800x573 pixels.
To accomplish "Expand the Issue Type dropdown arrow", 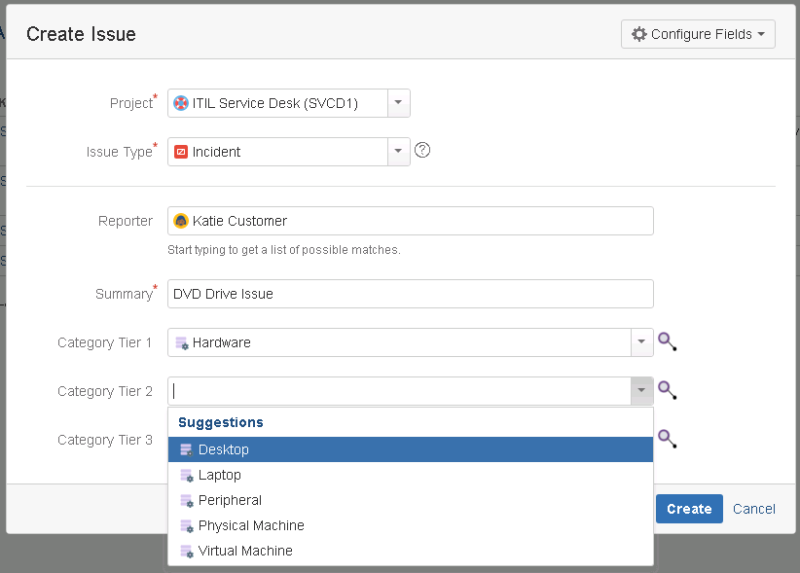I will tap(398, 152).
